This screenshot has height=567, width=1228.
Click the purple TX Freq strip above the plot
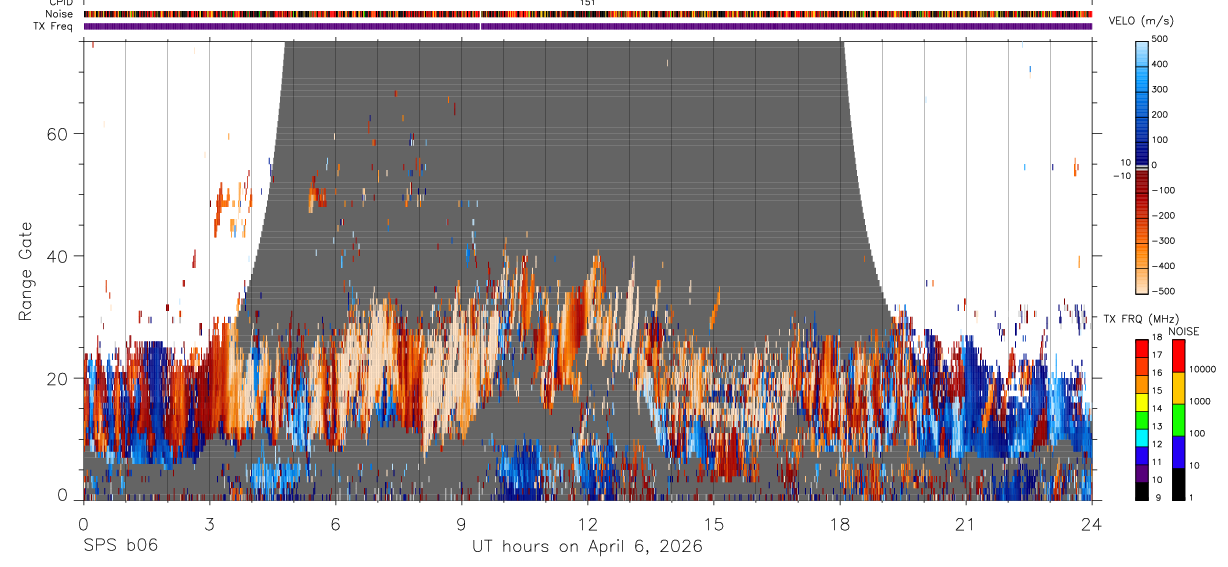pos(588,26)
